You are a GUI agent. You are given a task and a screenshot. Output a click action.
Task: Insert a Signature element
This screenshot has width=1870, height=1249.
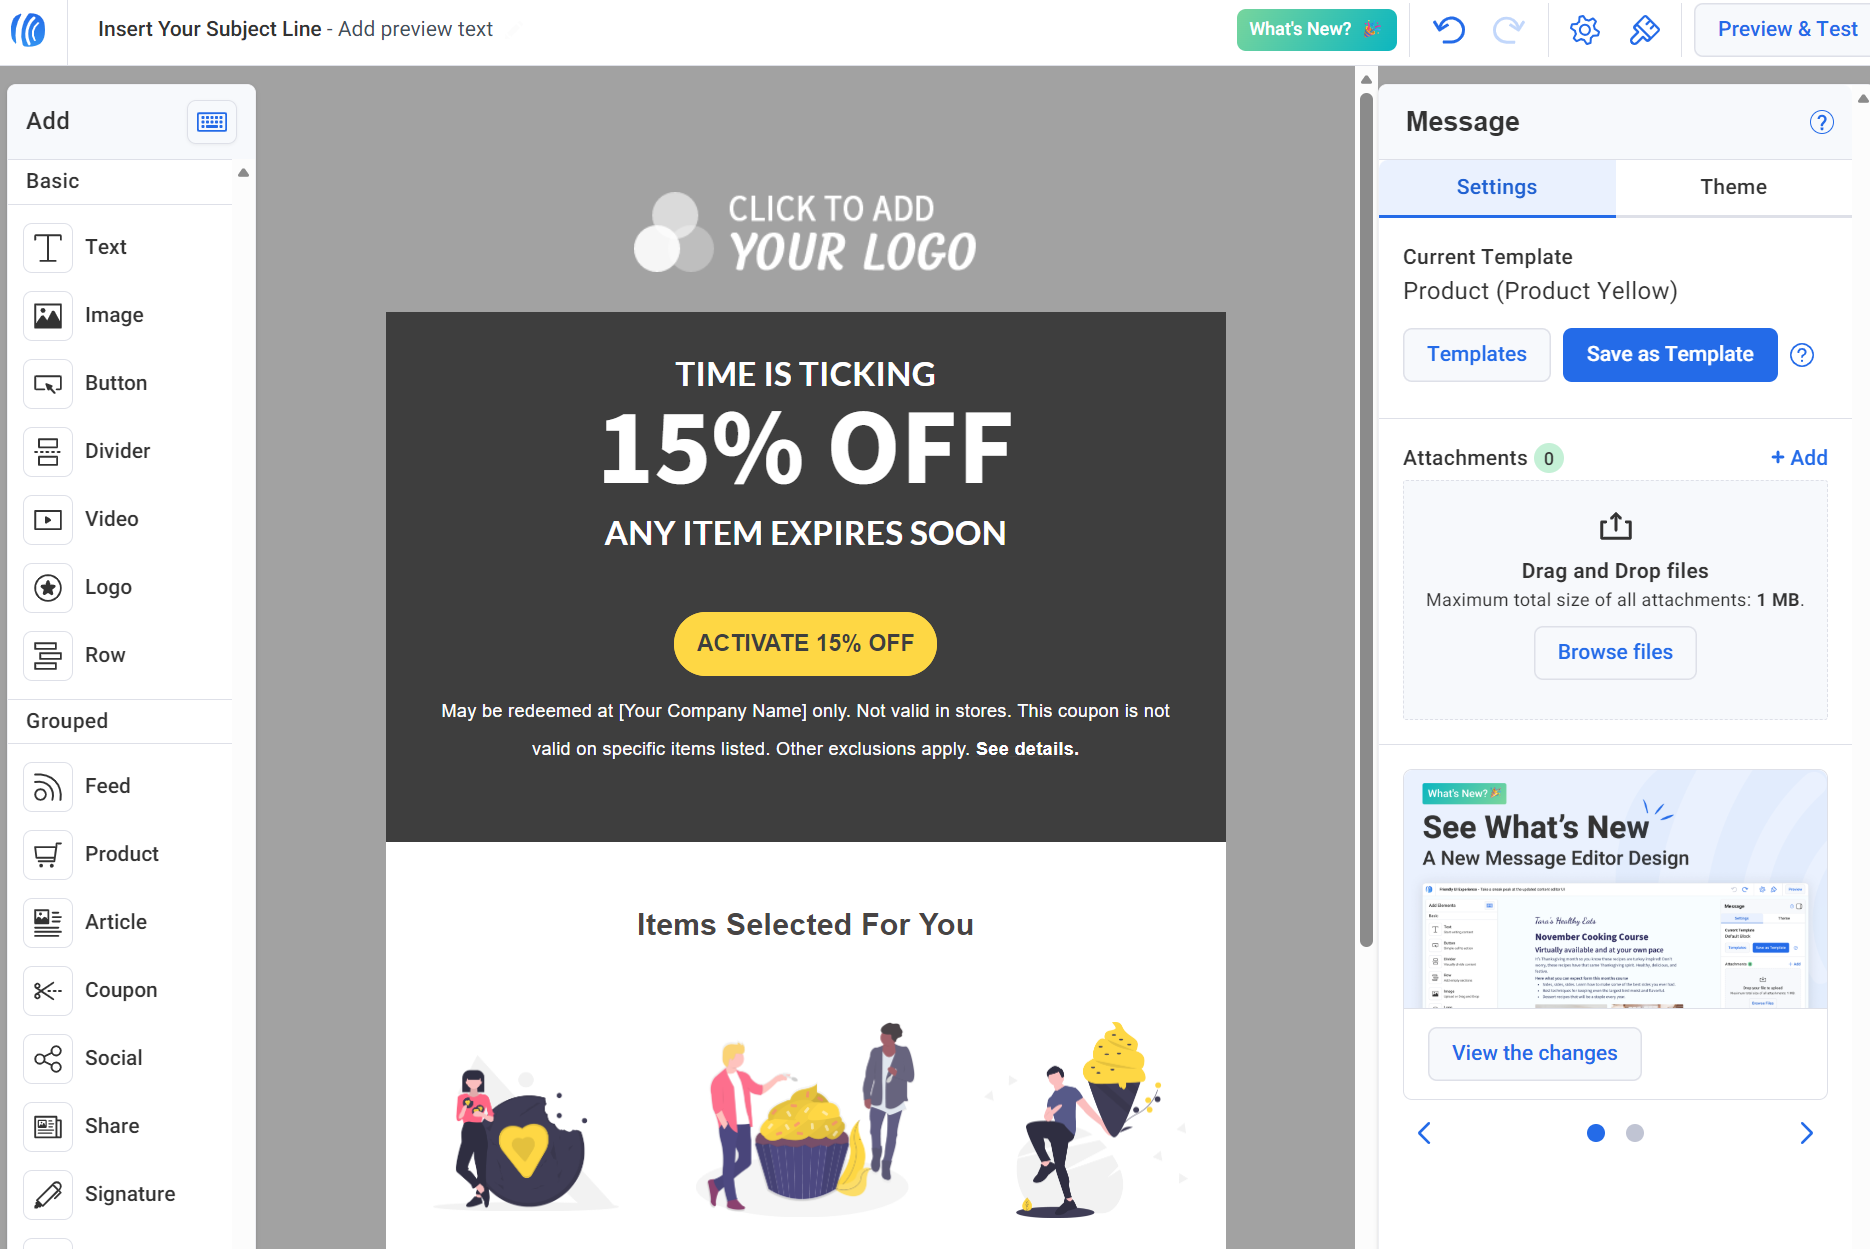pyautogui.click(x=47, y=1194)
